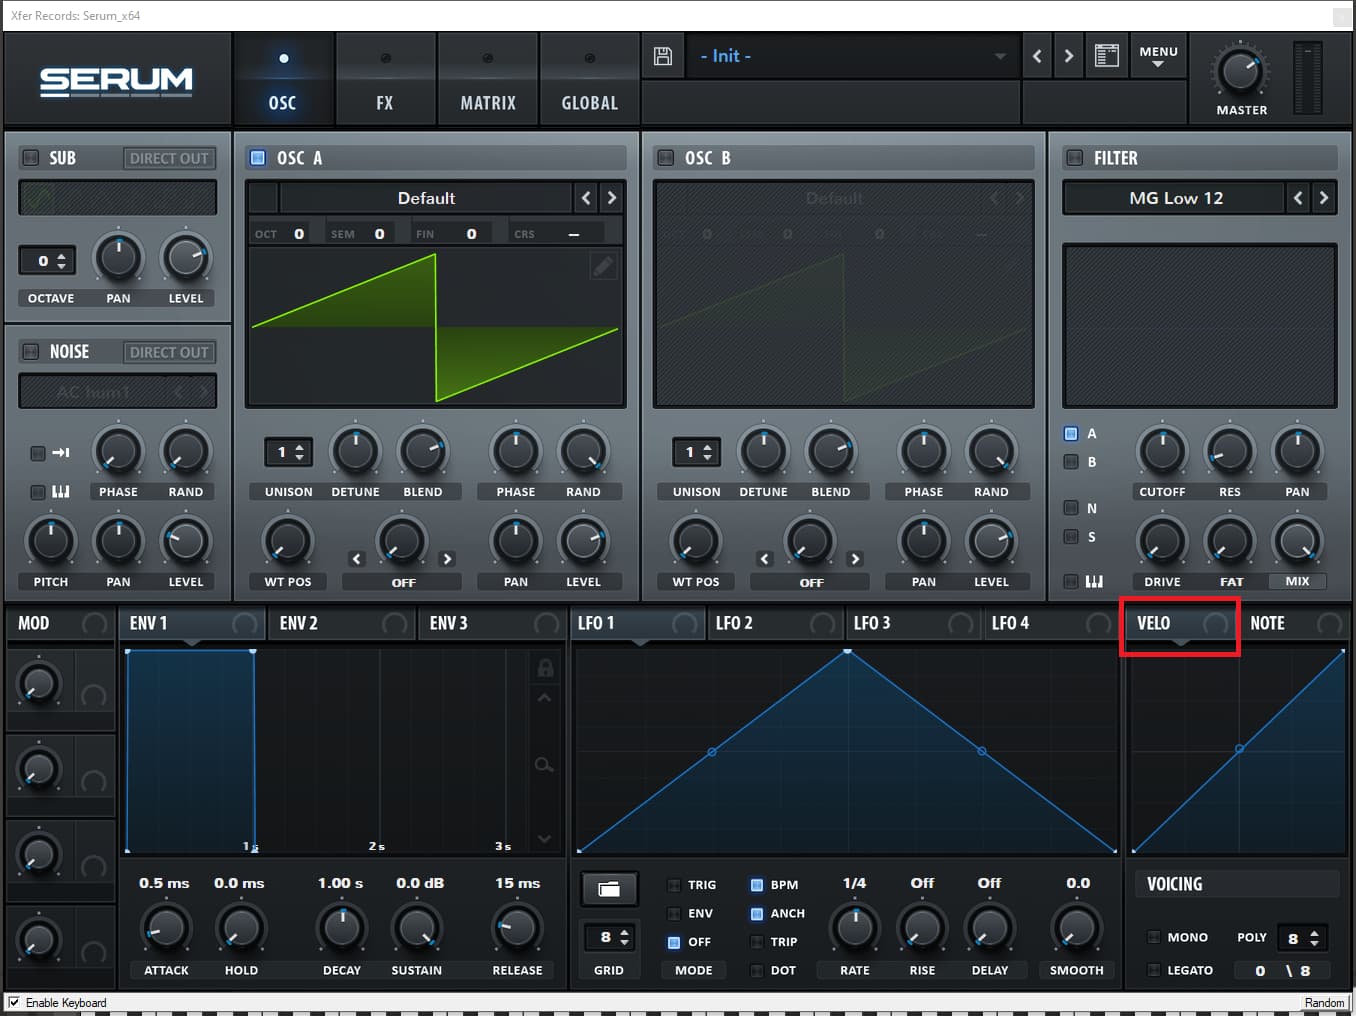Click previous OSC A warp mode arrow
Viewport: 1356px width, 1016px height.
pyautogui.click(x=357, y=559)
